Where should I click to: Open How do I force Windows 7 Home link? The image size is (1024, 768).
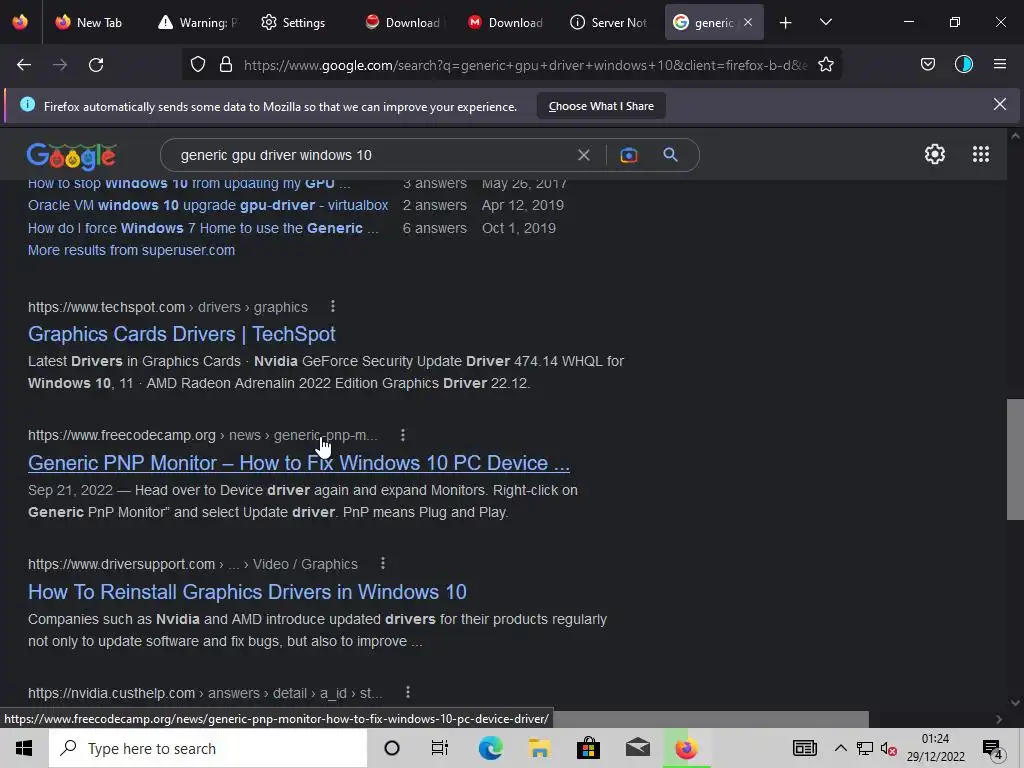[x=203, y=228]
